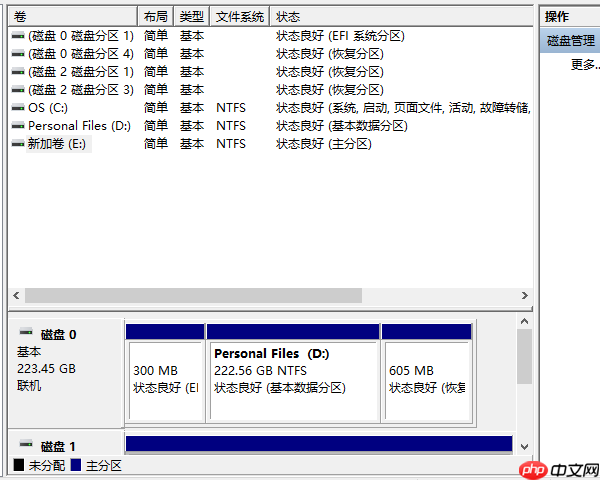This screenshot has width=600, height=480.
Task: Select volume (磁盘 0 磁盘分区 4)
Action: click(x=81, y=54)
